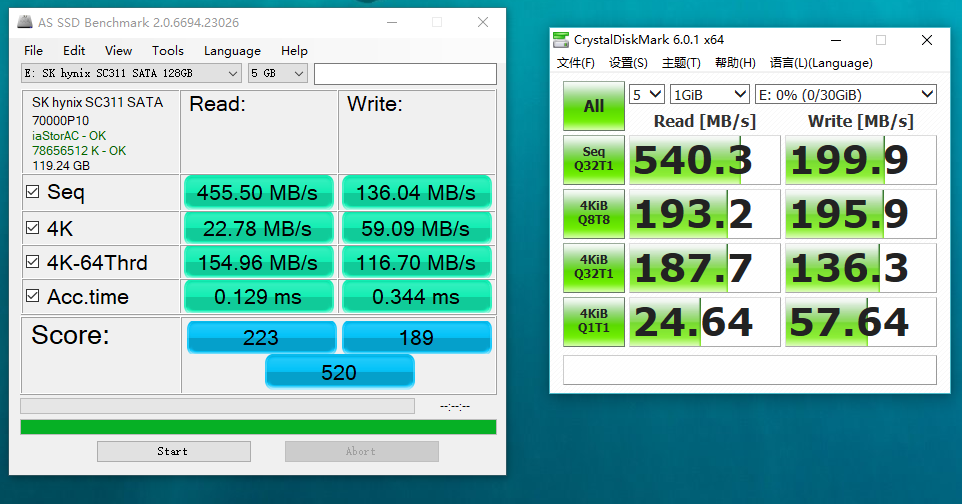Click the total score 520
The width and height of the screenshot is (962, 504).
pos(339,372)
